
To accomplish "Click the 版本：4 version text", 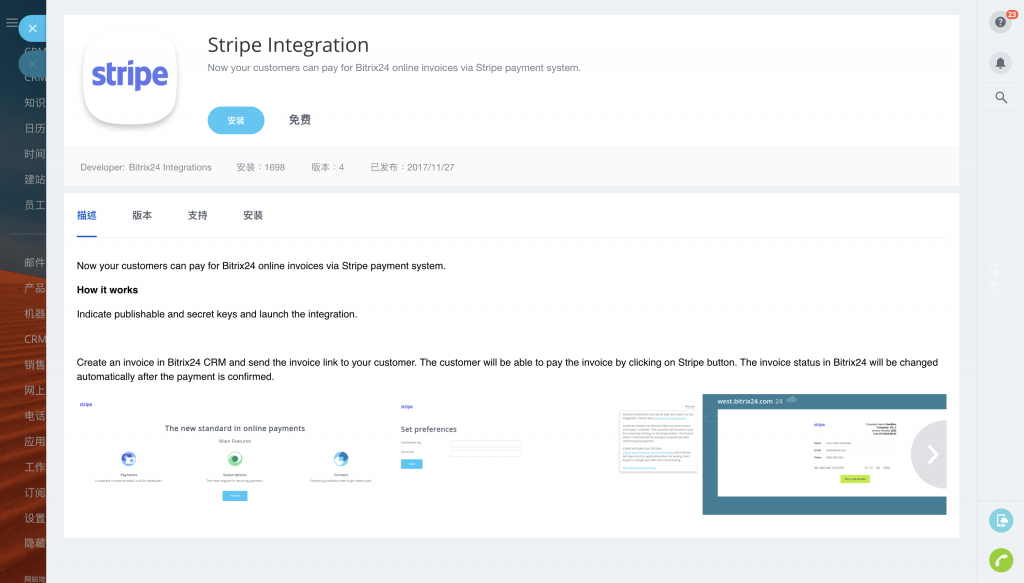I will click(x=327, y=167).
